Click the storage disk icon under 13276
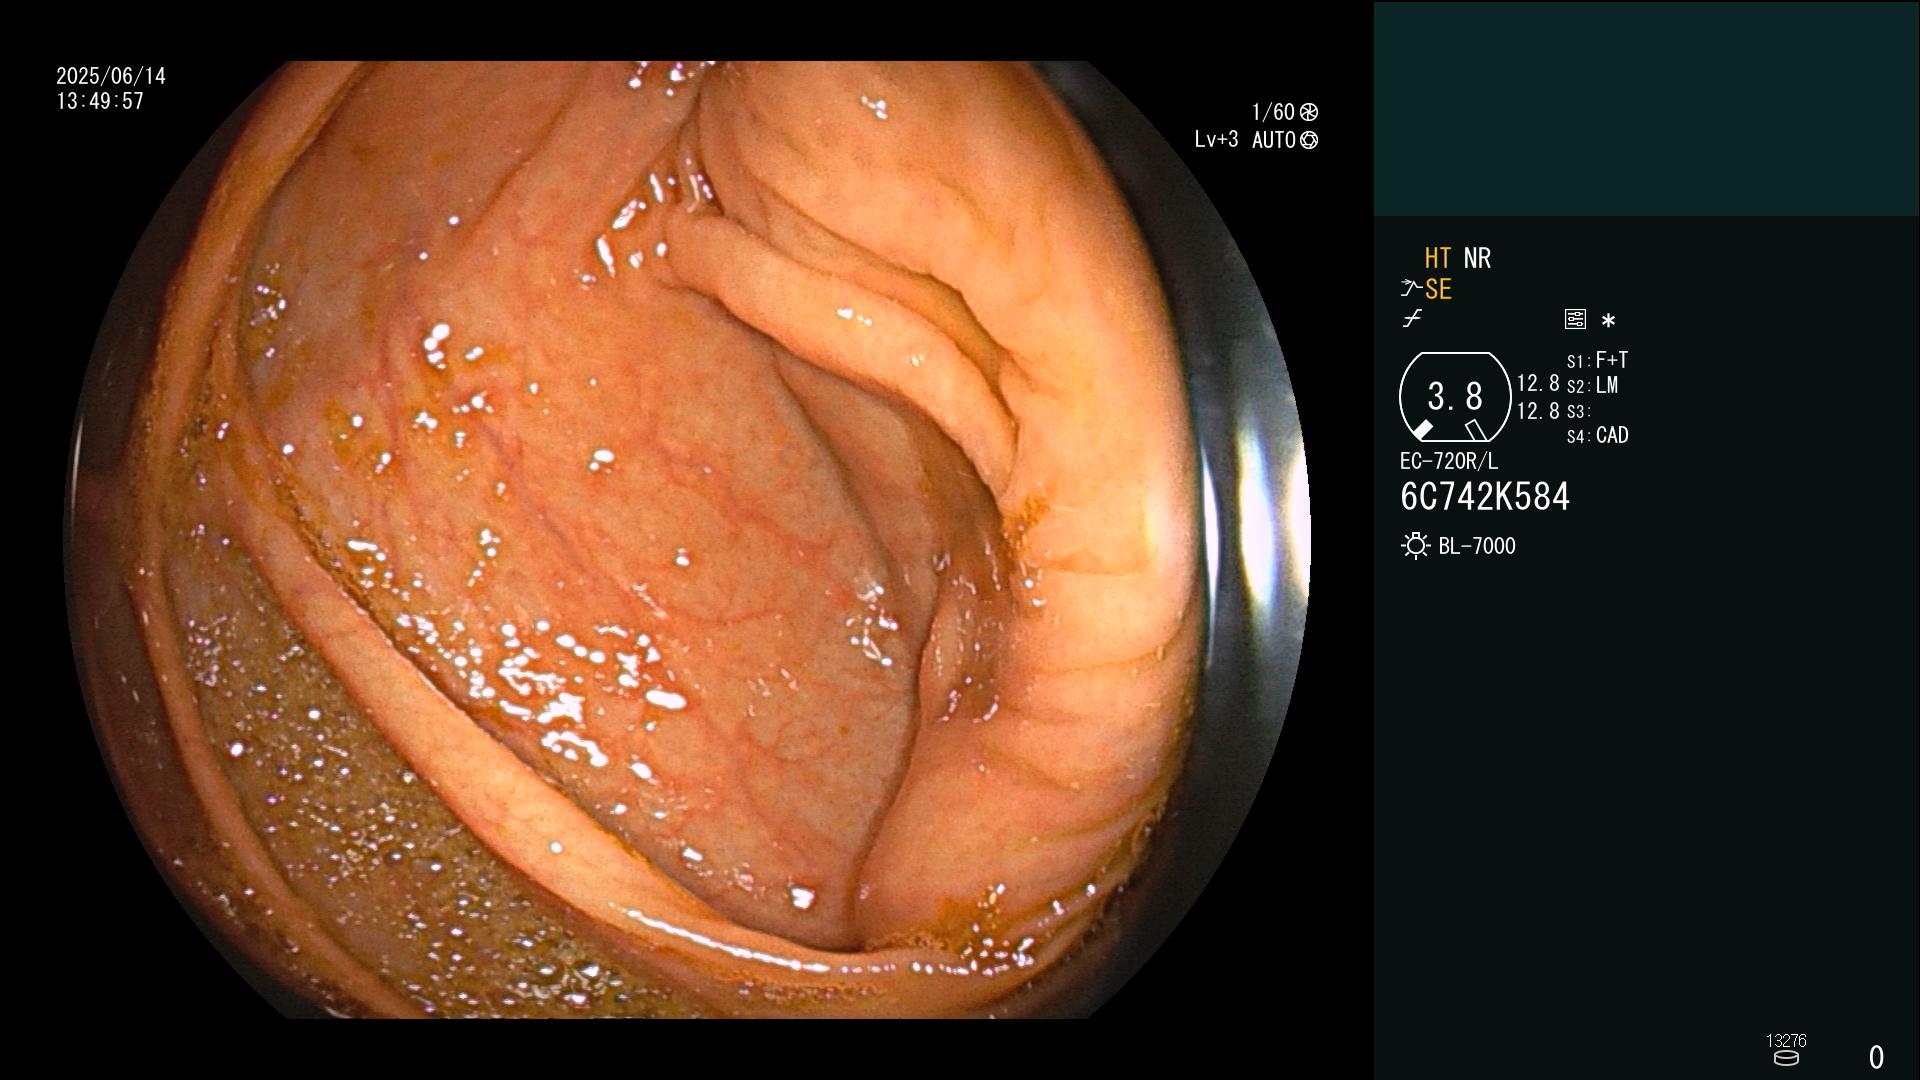 coord(1786,1058)
